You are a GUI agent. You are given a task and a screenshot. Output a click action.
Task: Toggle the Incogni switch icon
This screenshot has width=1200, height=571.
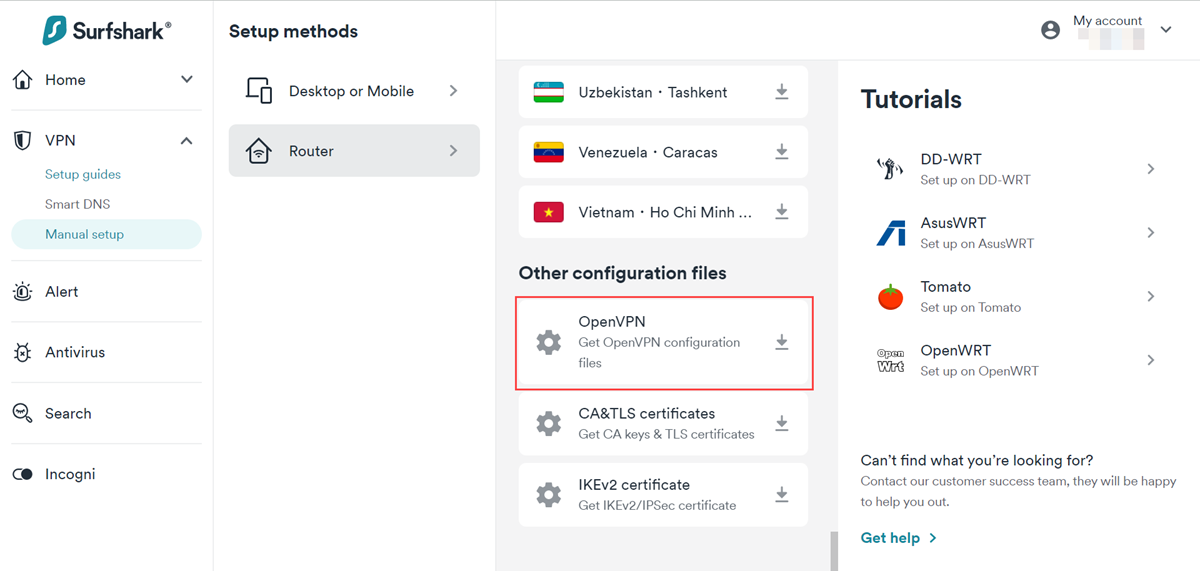click(22, 474)
